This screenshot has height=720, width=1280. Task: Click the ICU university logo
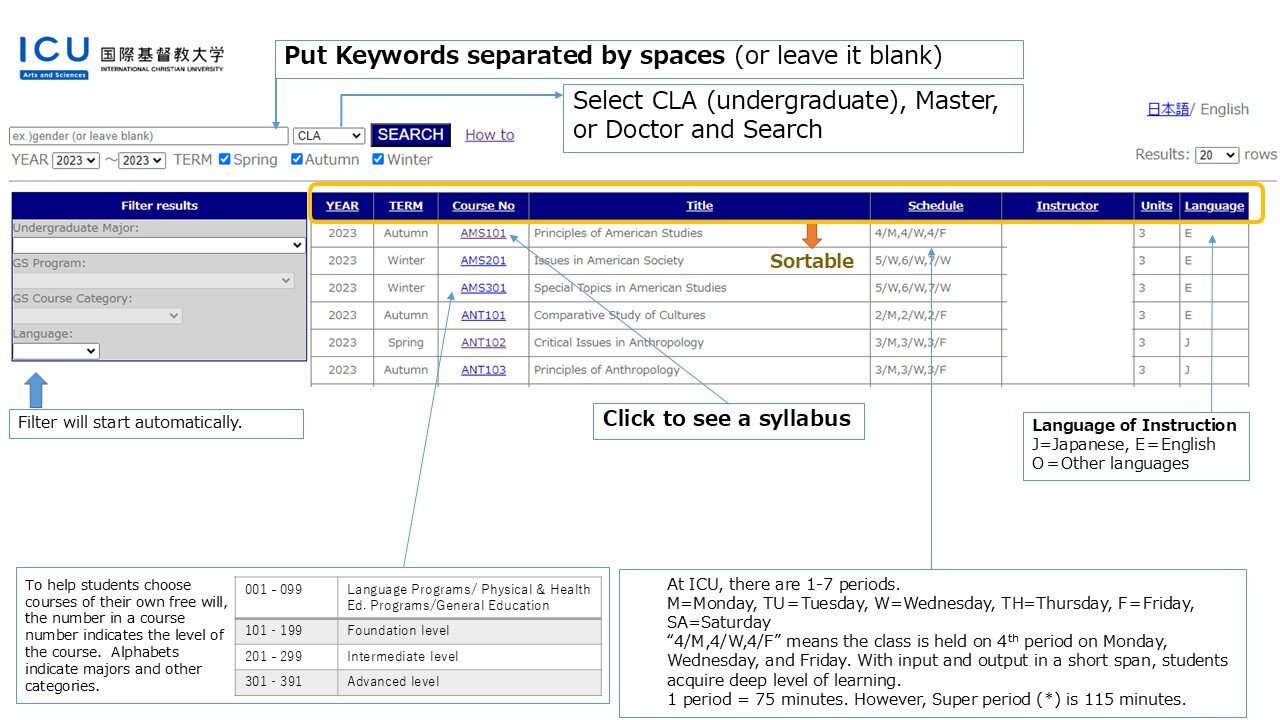(x=121, y=58)
